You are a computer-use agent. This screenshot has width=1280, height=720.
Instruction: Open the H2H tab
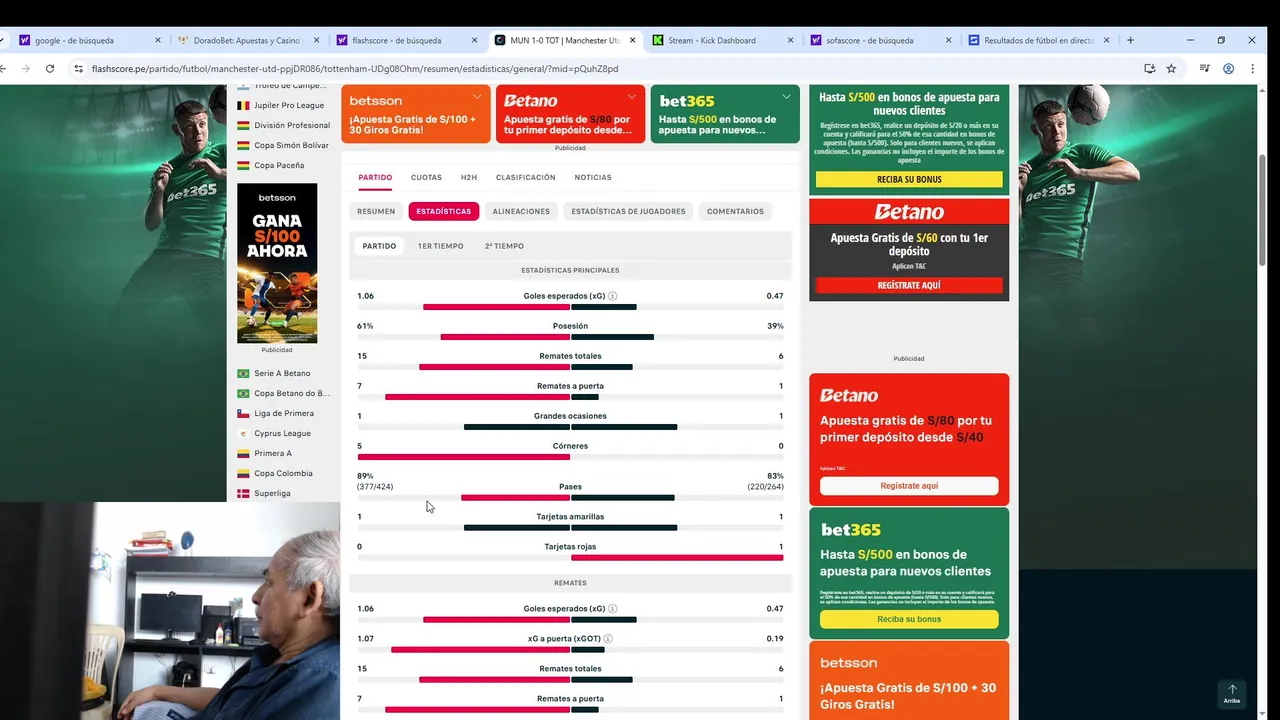click(469, 177)
